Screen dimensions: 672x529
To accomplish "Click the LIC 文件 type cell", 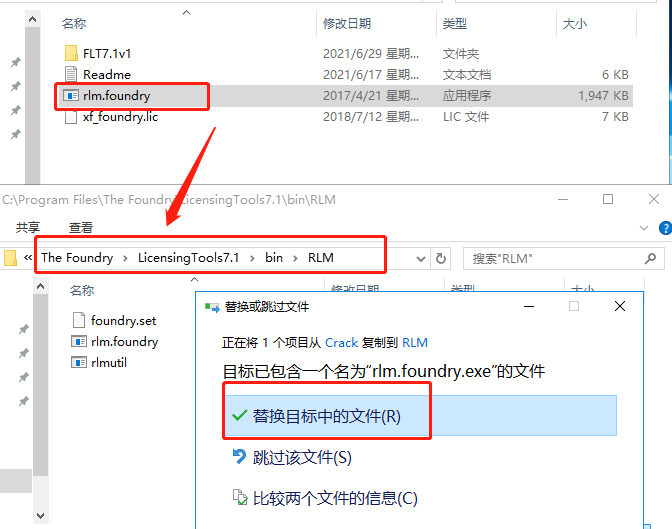I will [466, 117].
